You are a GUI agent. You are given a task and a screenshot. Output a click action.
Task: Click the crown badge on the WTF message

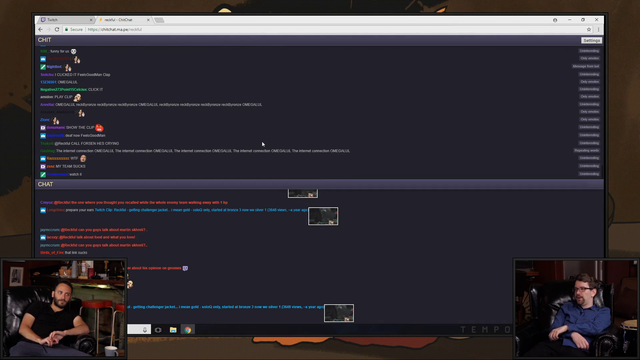pos(43,158)
